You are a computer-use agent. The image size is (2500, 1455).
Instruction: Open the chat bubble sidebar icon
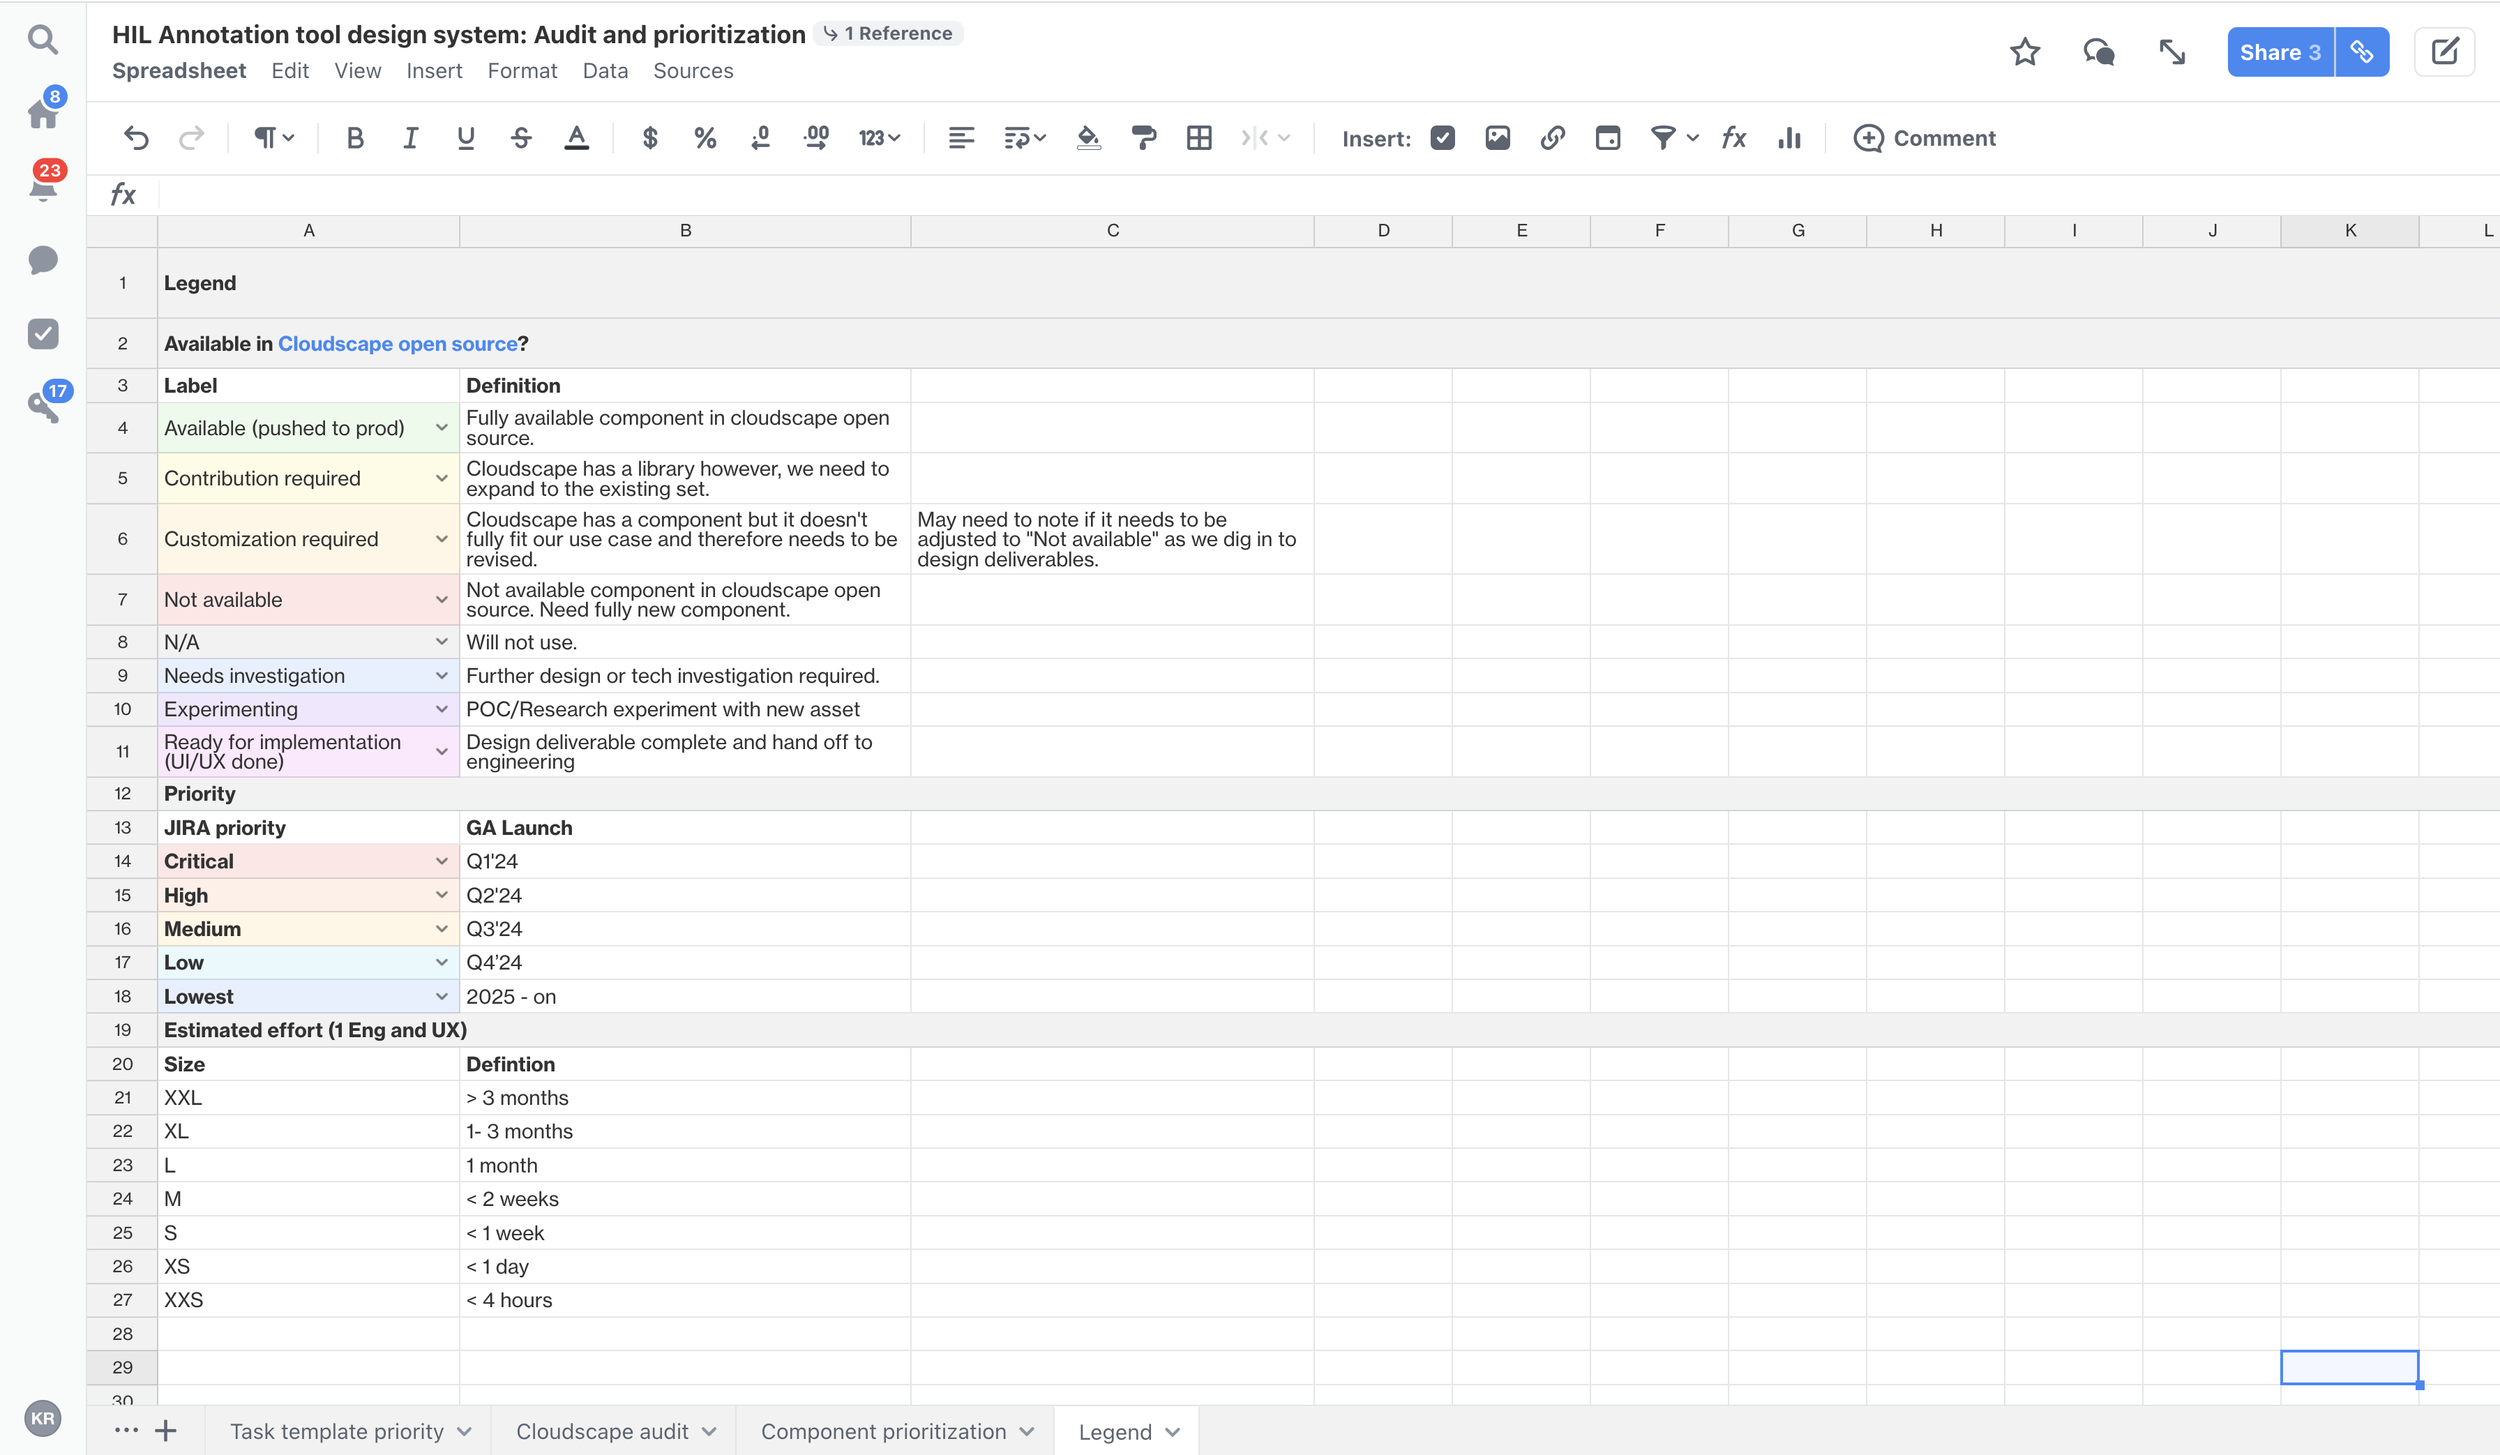42,260
